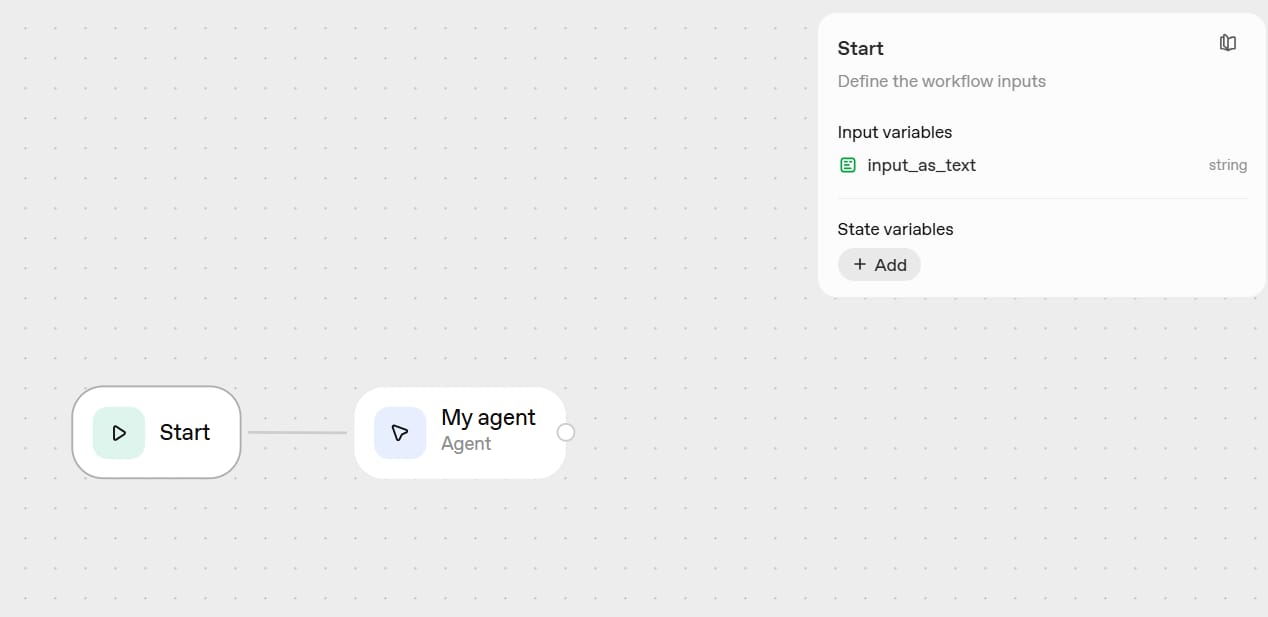The width and height of the screenshot is (1268, 617).
Task: Click 'Define the workflow inputs' description text
Action: [x=941, y=81]
